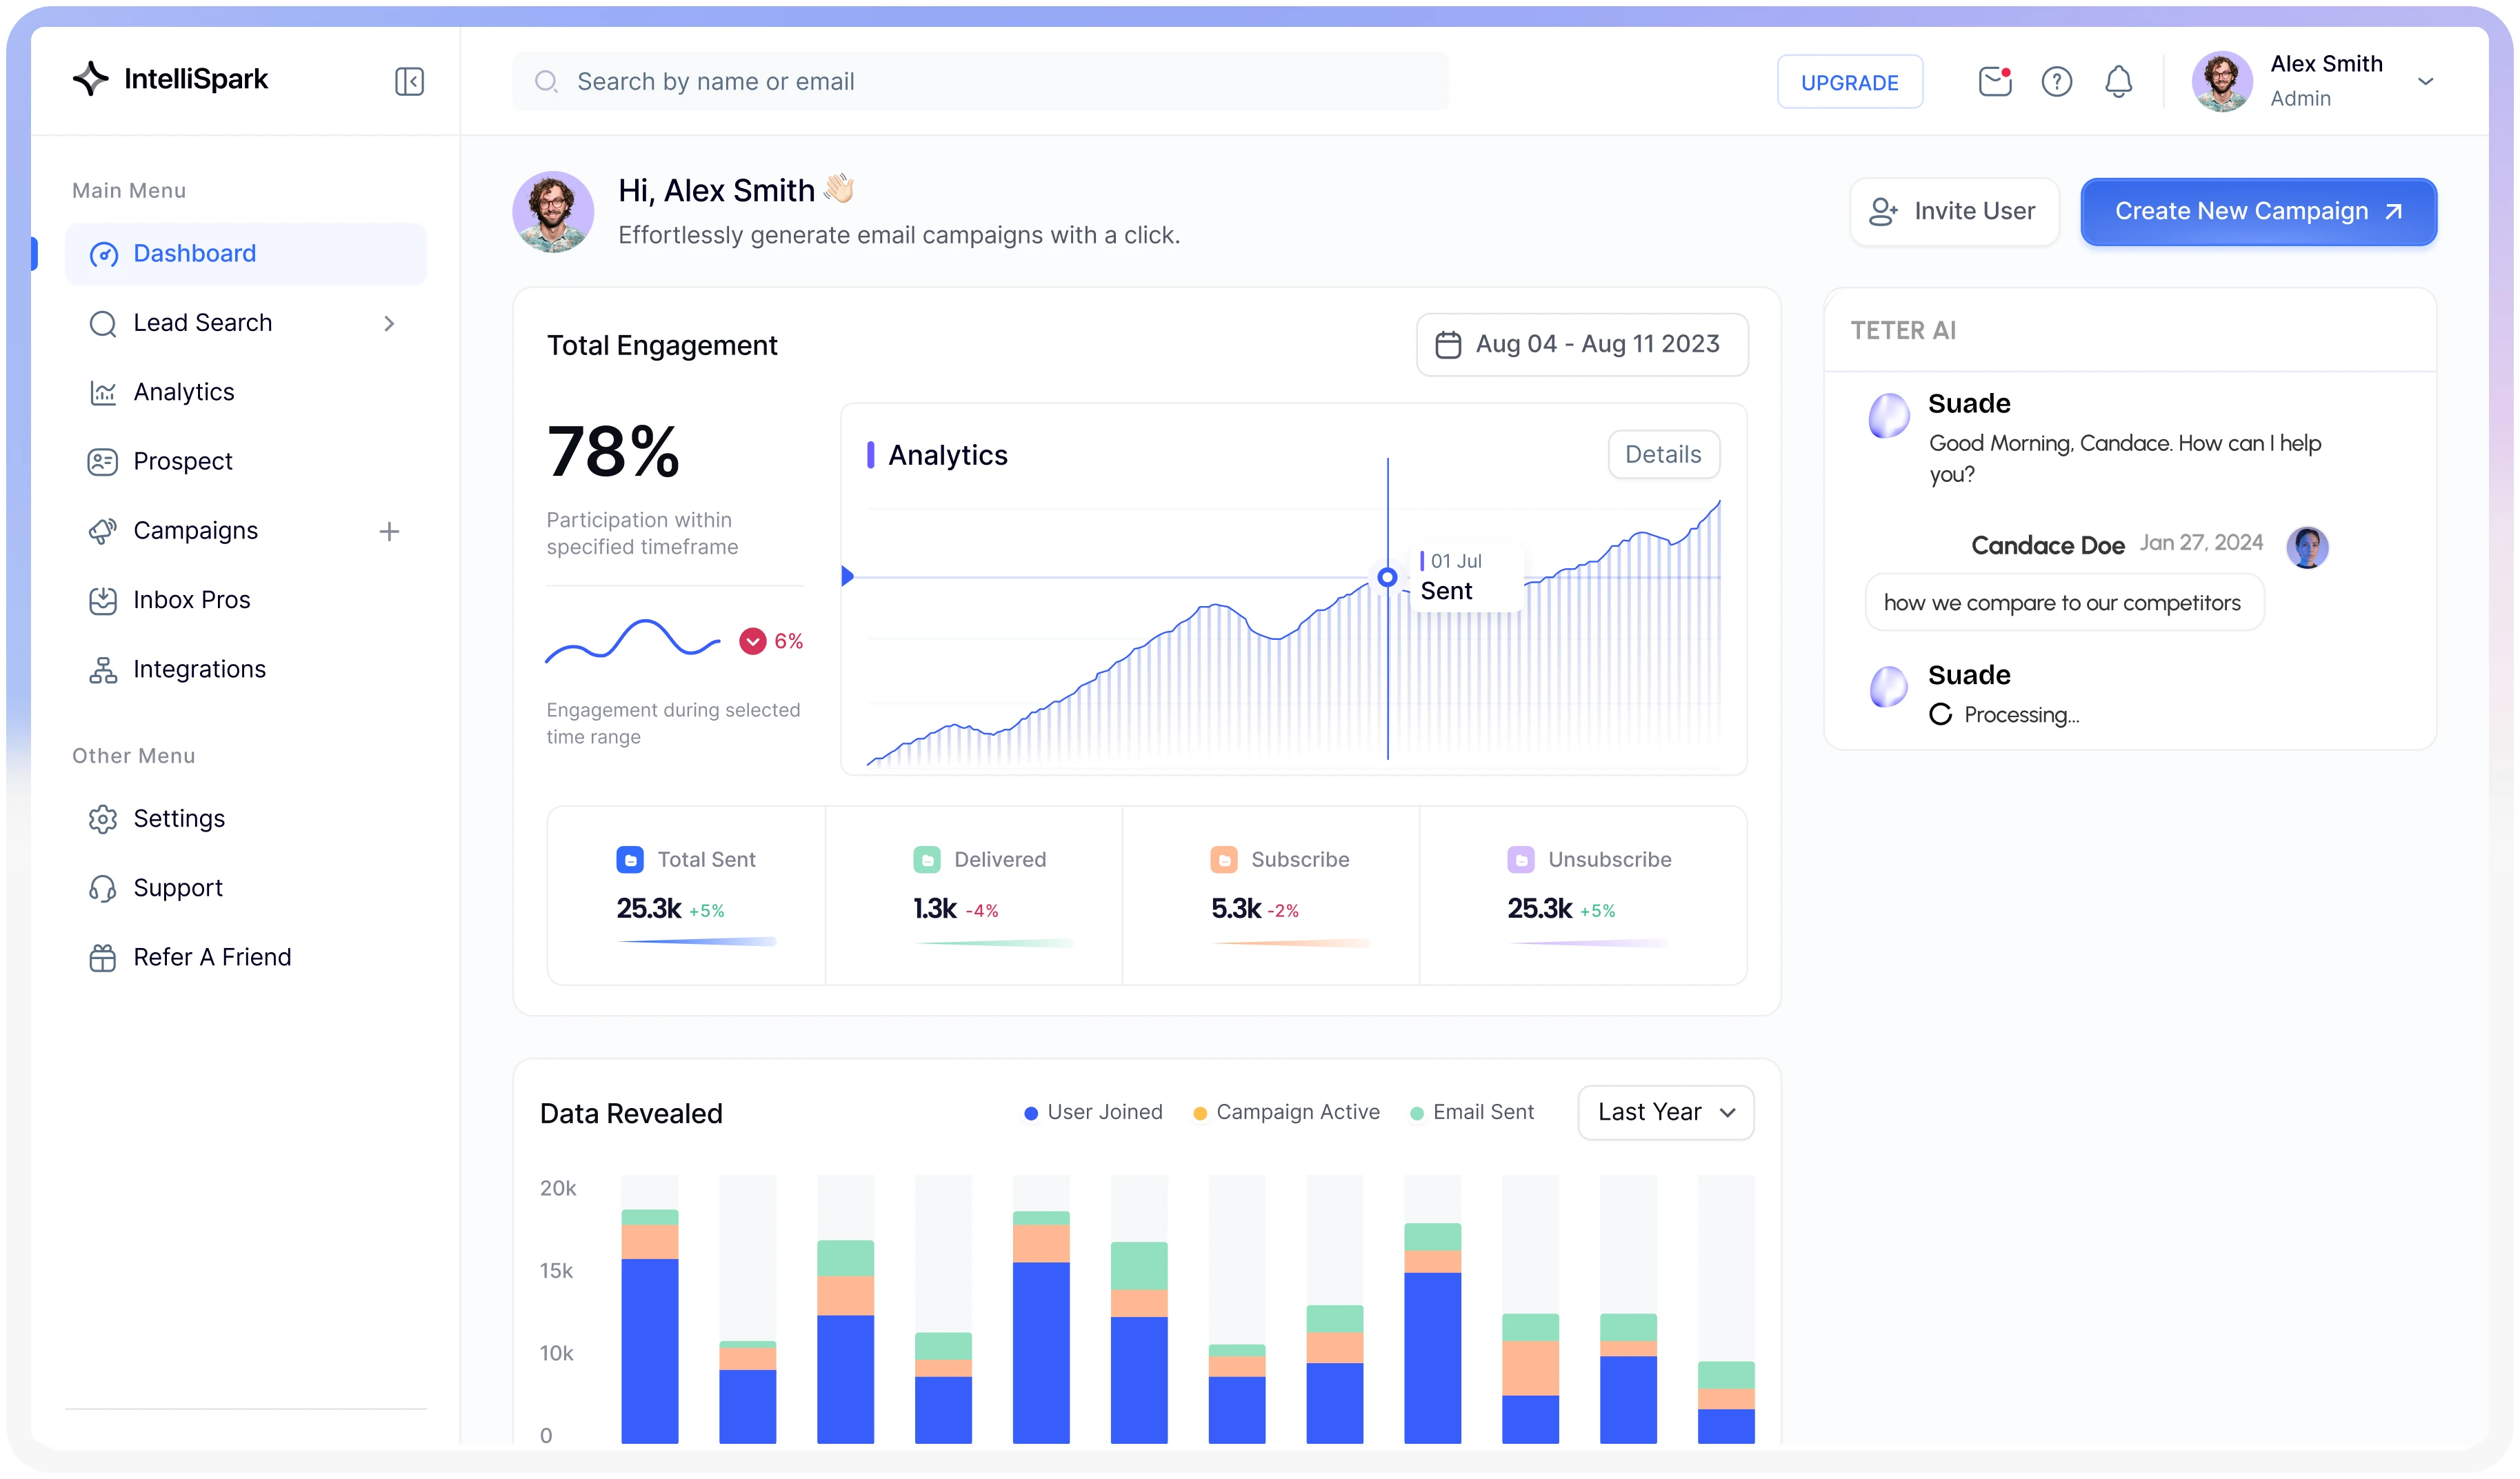The height and width of the screenshot is (1479, 2520).
Task: Click the IntelliSpark star logo
Action: point(91,78)
